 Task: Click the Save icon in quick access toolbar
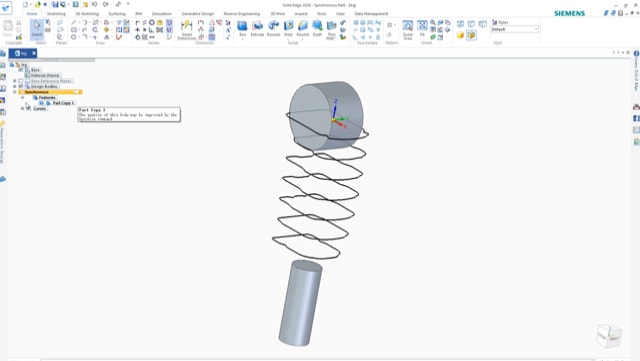click(x=55, y=4)
